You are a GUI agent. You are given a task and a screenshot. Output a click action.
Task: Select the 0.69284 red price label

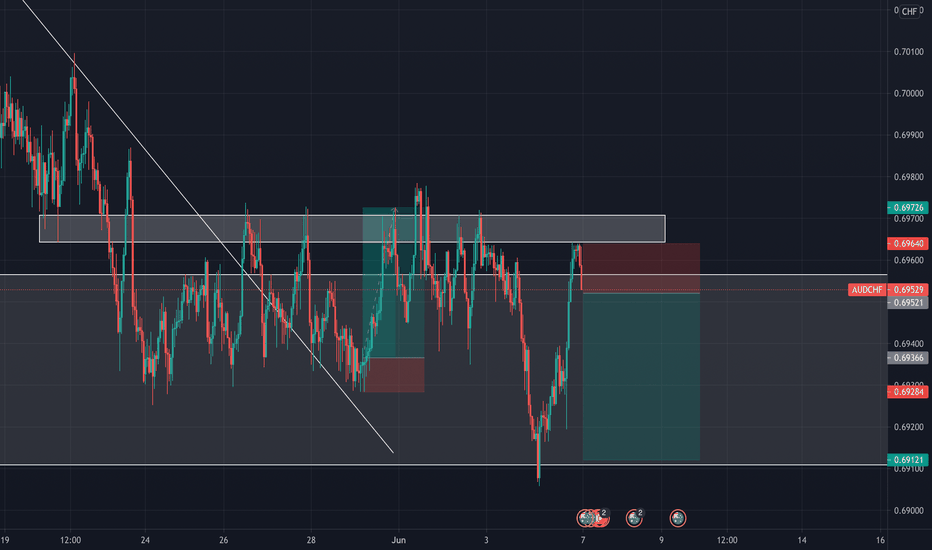(x=908, y=391)
